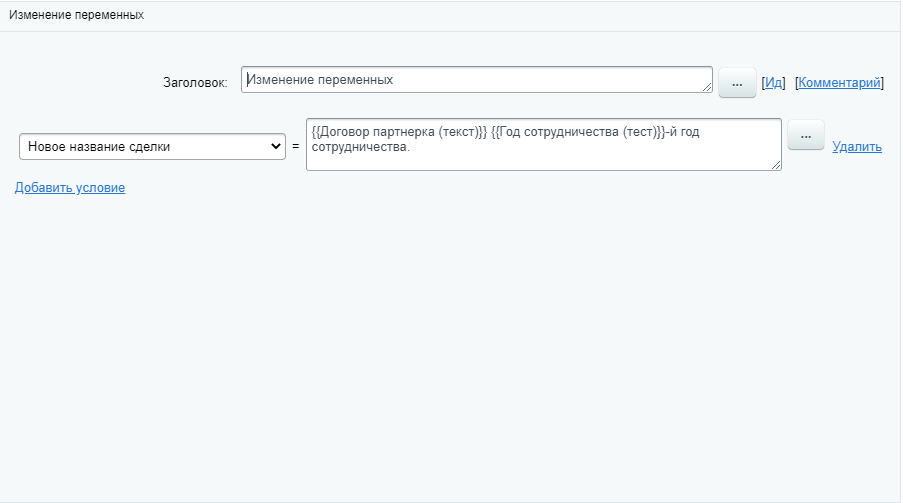The height and width of the screenshot is (503, 903).
Task: Click the [Ид] link
Action: coord(774,83)
